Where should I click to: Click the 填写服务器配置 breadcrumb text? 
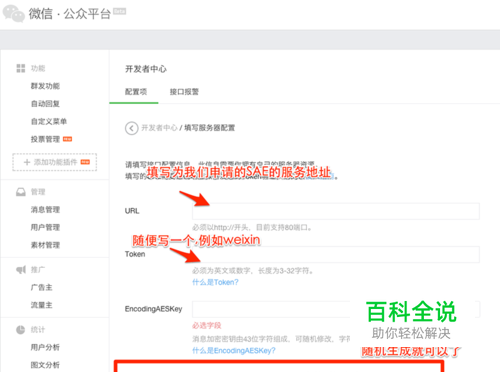(209, 128)
